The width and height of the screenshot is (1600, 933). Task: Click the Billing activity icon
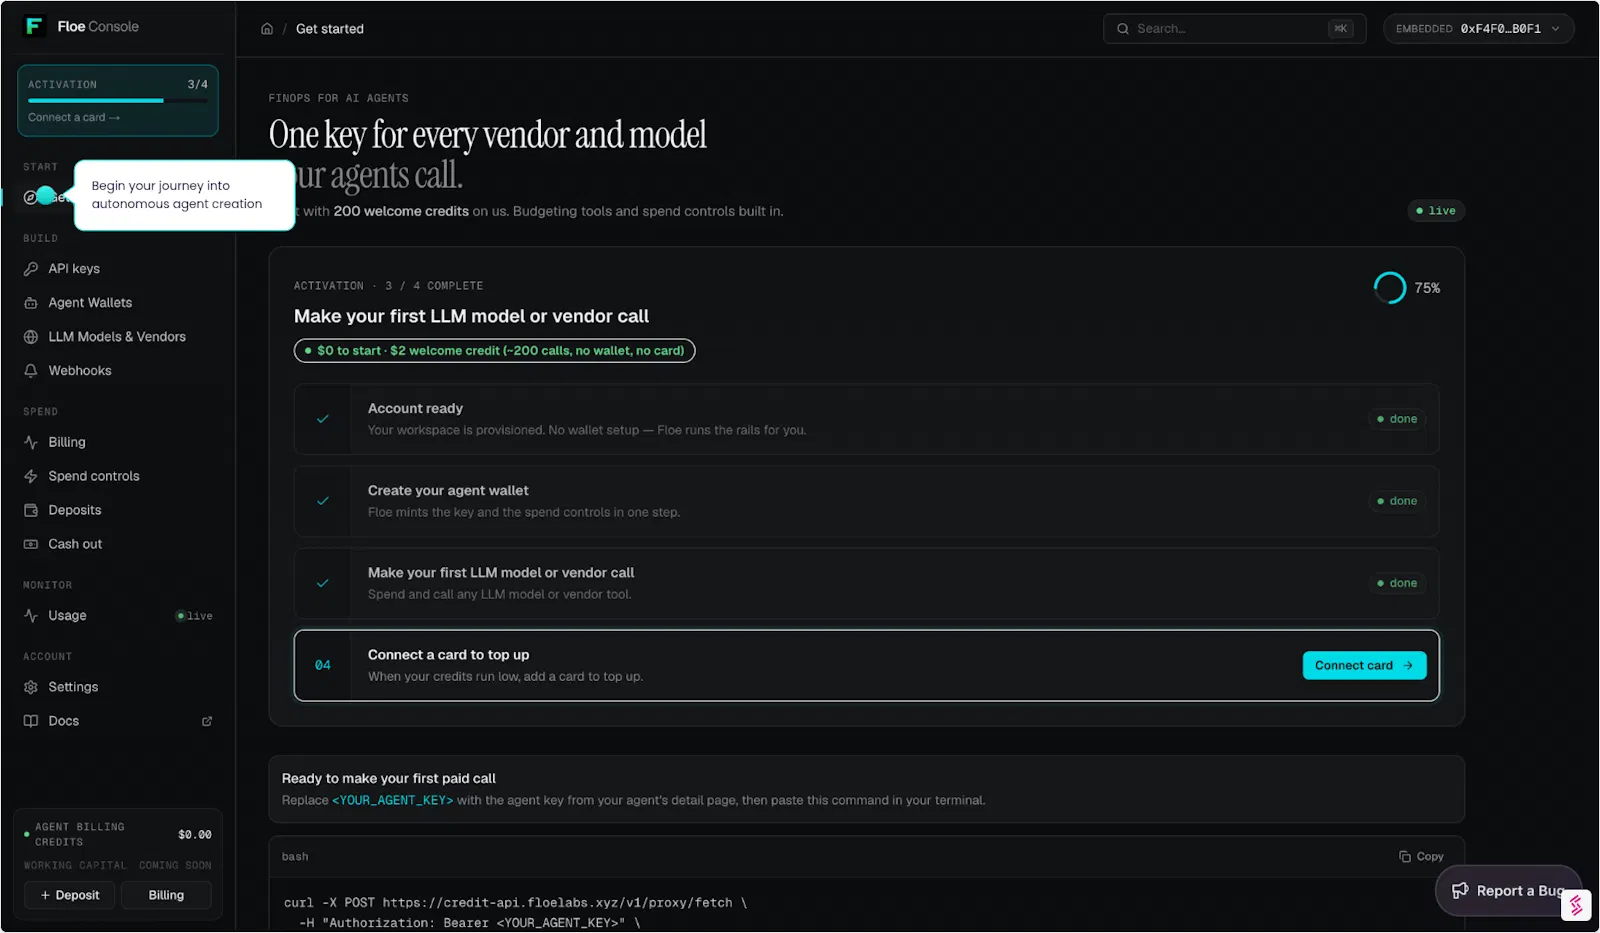(x=31, y=442)
